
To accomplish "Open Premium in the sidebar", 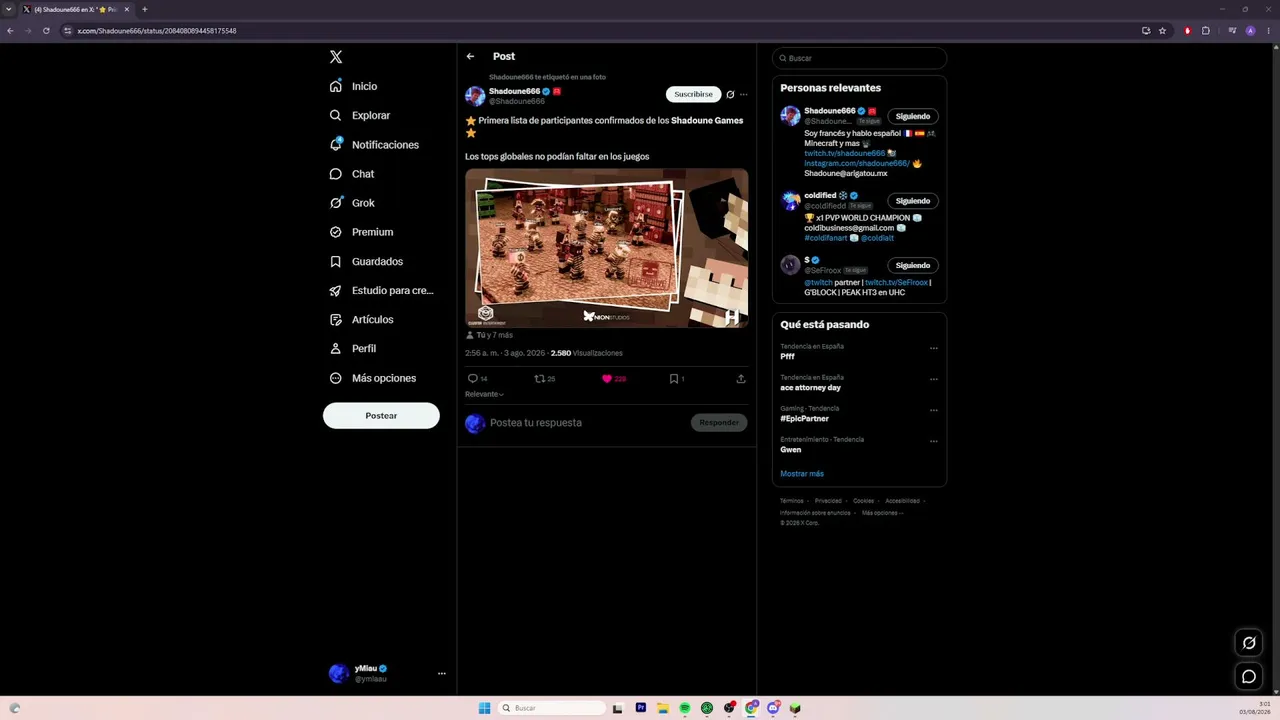I will (361, 232).
